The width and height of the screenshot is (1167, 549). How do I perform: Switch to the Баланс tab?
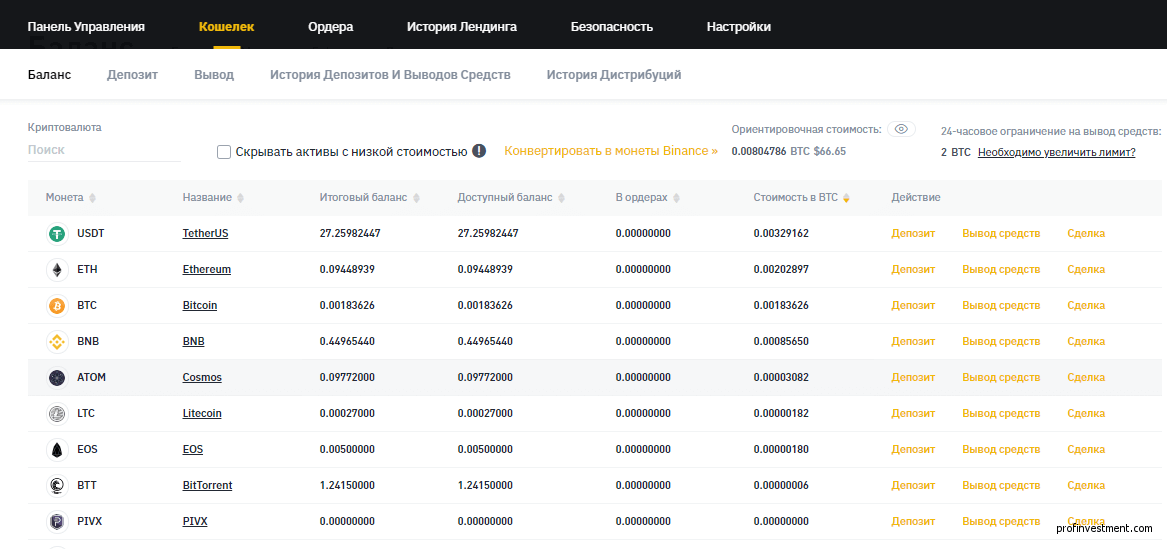pos(49,75)
